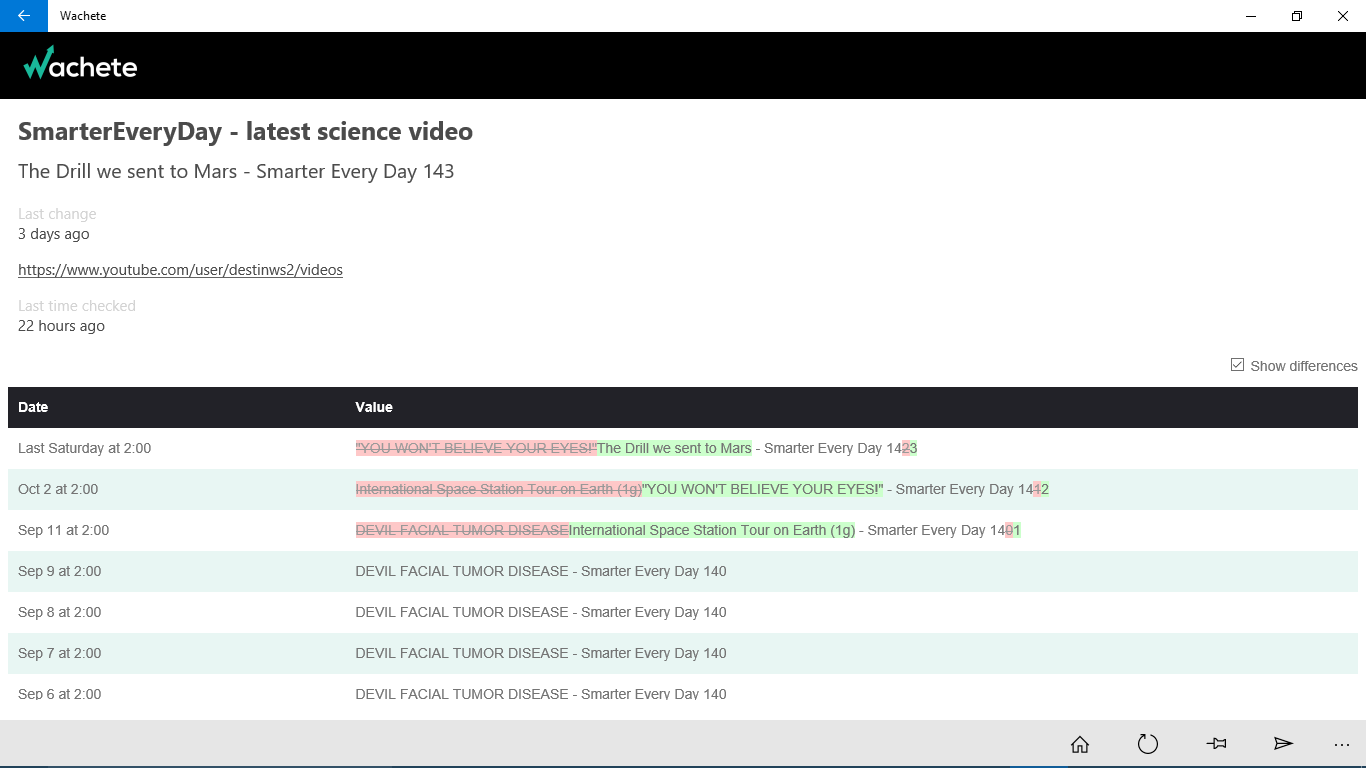Select the Sep 7 at 2:00 row
The width and height of the screenshot is (1366, 768).
pyautogui.click(x=683, y=653)
